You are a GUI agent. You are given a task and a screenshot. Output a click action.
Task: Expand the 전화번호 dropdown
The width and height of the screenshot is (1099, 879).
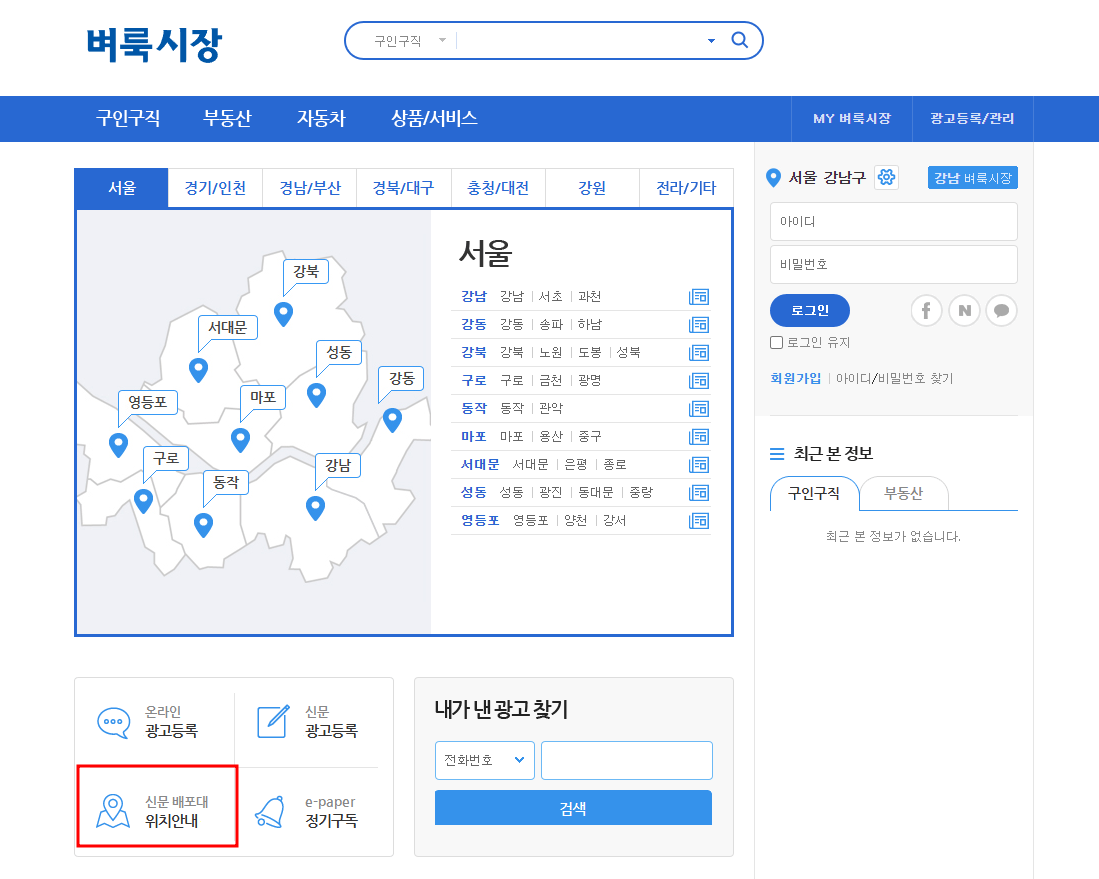tap(485, 760)
